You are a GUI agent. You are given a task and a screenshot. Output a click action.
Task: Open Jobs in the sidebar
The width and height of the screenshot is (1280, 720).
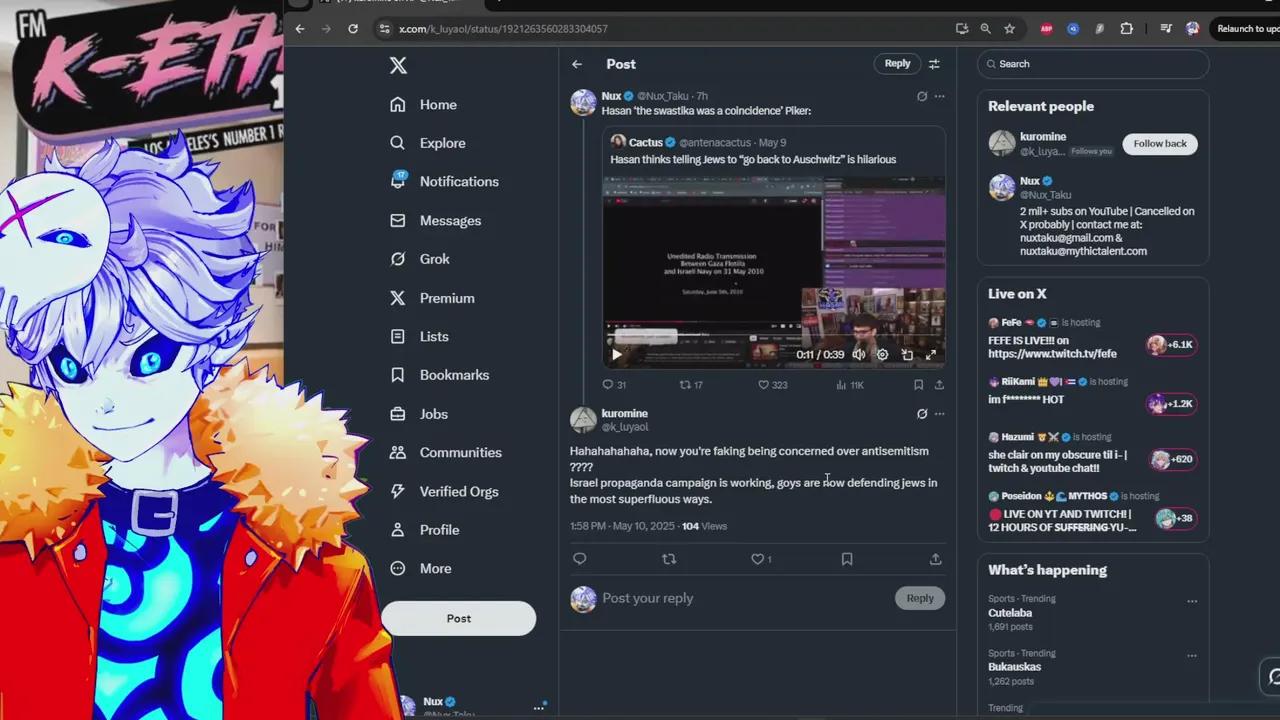pos(418,414)
